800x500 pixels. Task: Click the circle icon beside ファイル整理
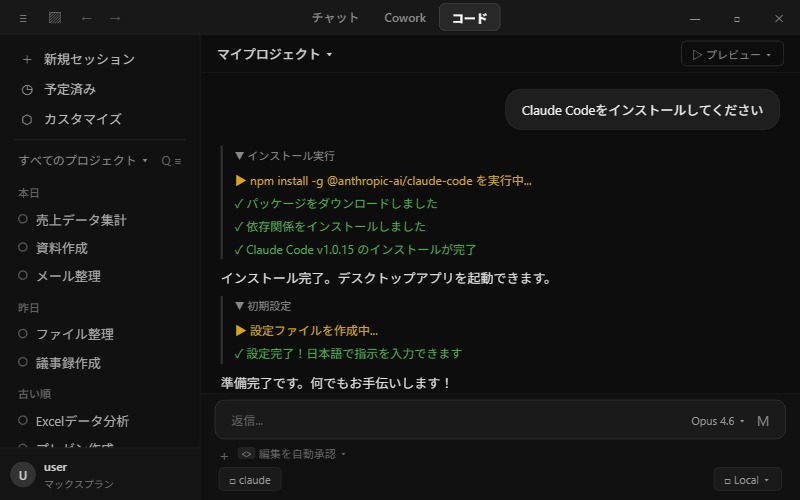pos(23,333)
